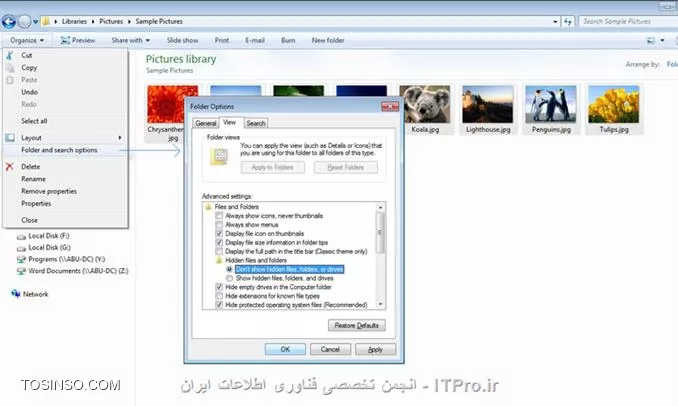Toggle Display file size information checkbox
The width and height of the screenshot is (678, 406).
219,243
